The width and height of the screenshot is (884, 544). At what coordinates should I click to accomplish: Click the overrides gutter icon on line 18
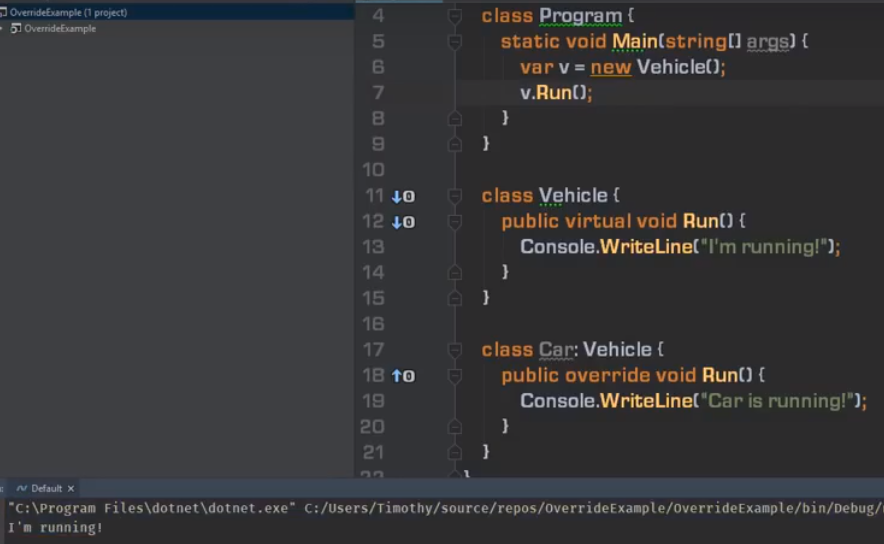click(x=403, y=376)
